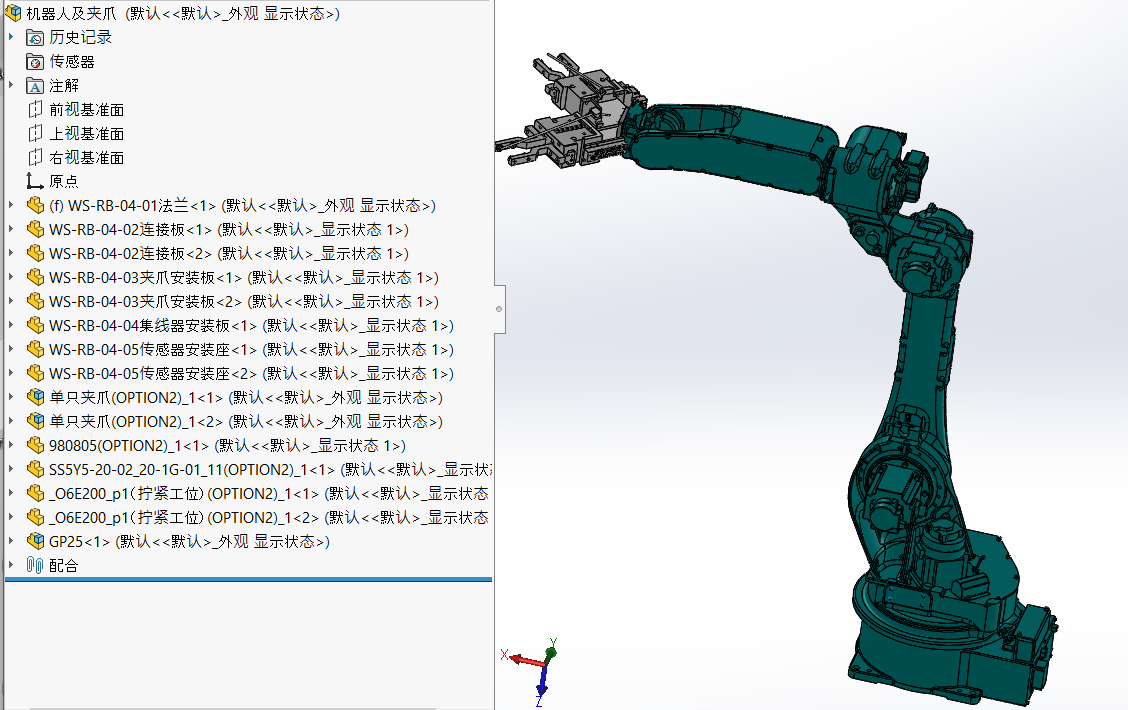The height and width of the screenshot is (710, 1128).
Task: Click the feature tree panel collapse handle
Action: coord(499,309)
